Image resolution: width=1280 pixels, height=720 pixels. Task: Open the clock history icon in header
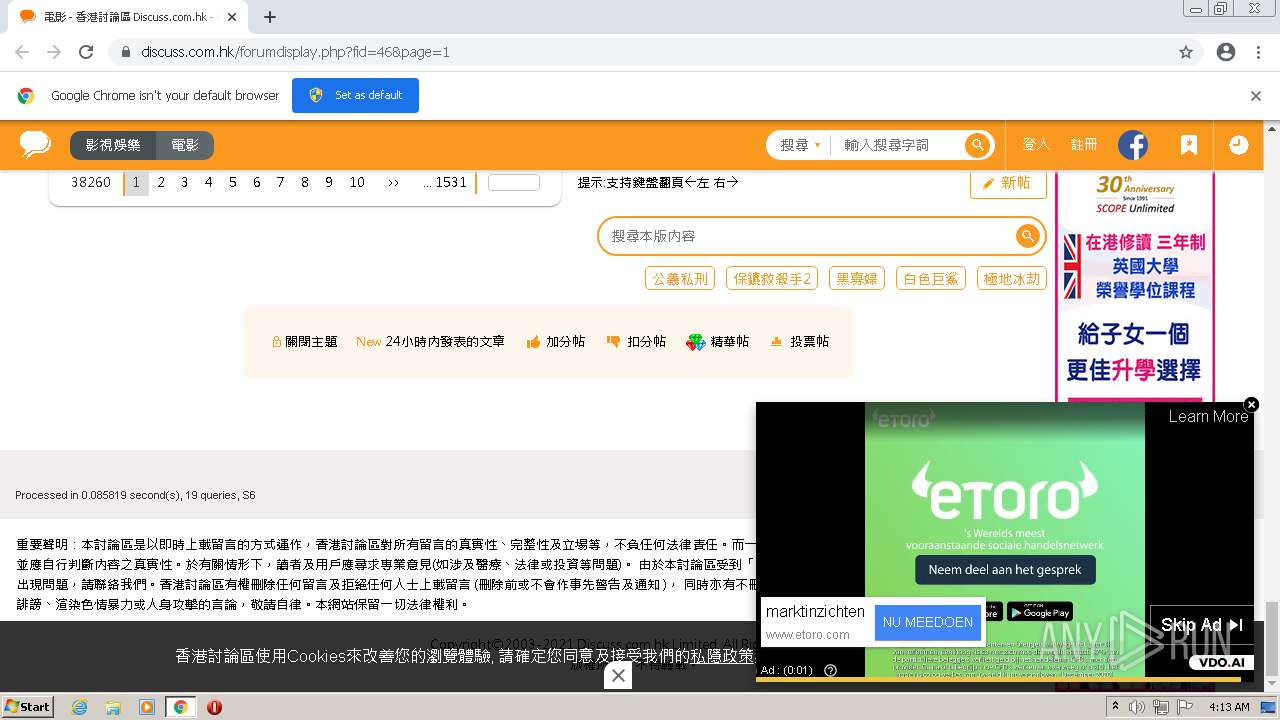pyautogui.click(x=1238, y=145)
